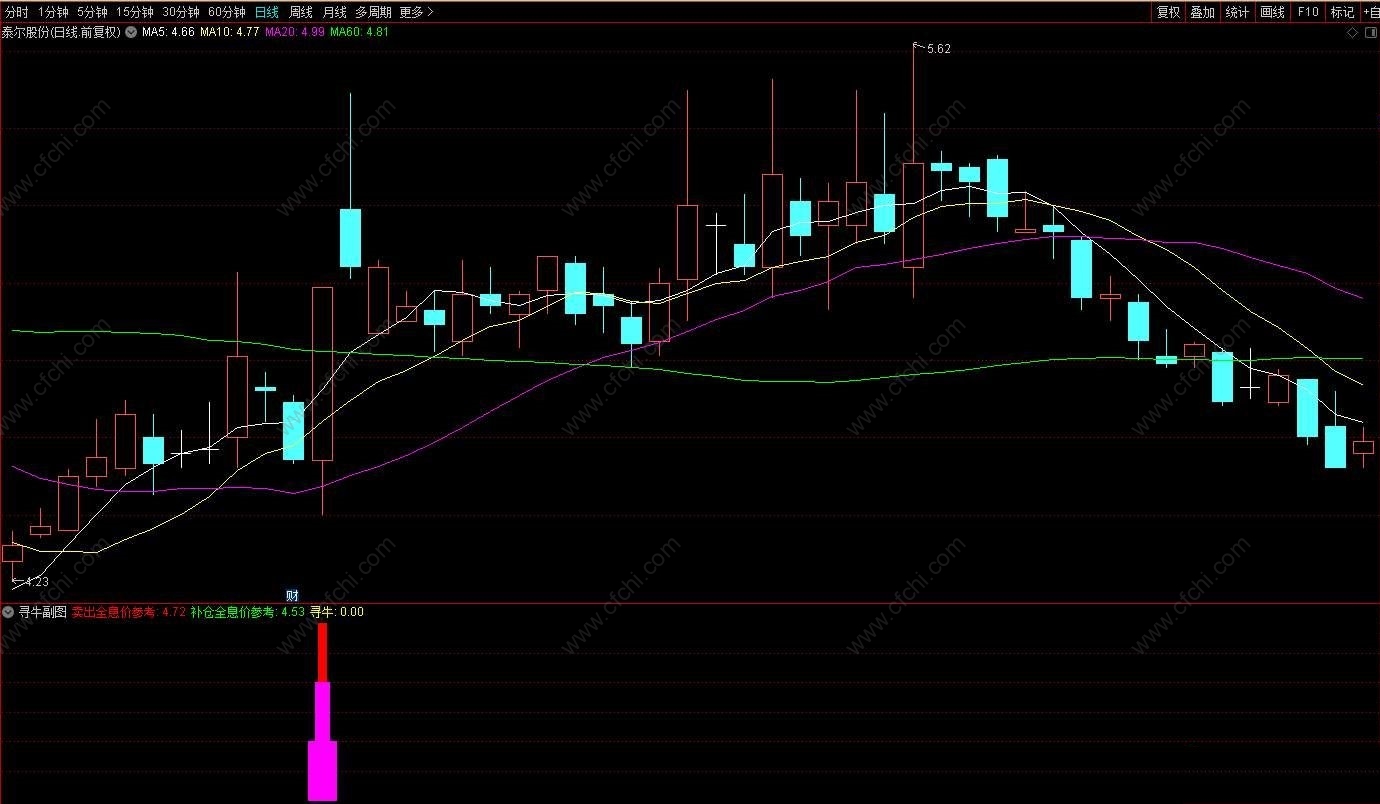
Task: Select the 15分钟 period tab
Action: [134, 12]
